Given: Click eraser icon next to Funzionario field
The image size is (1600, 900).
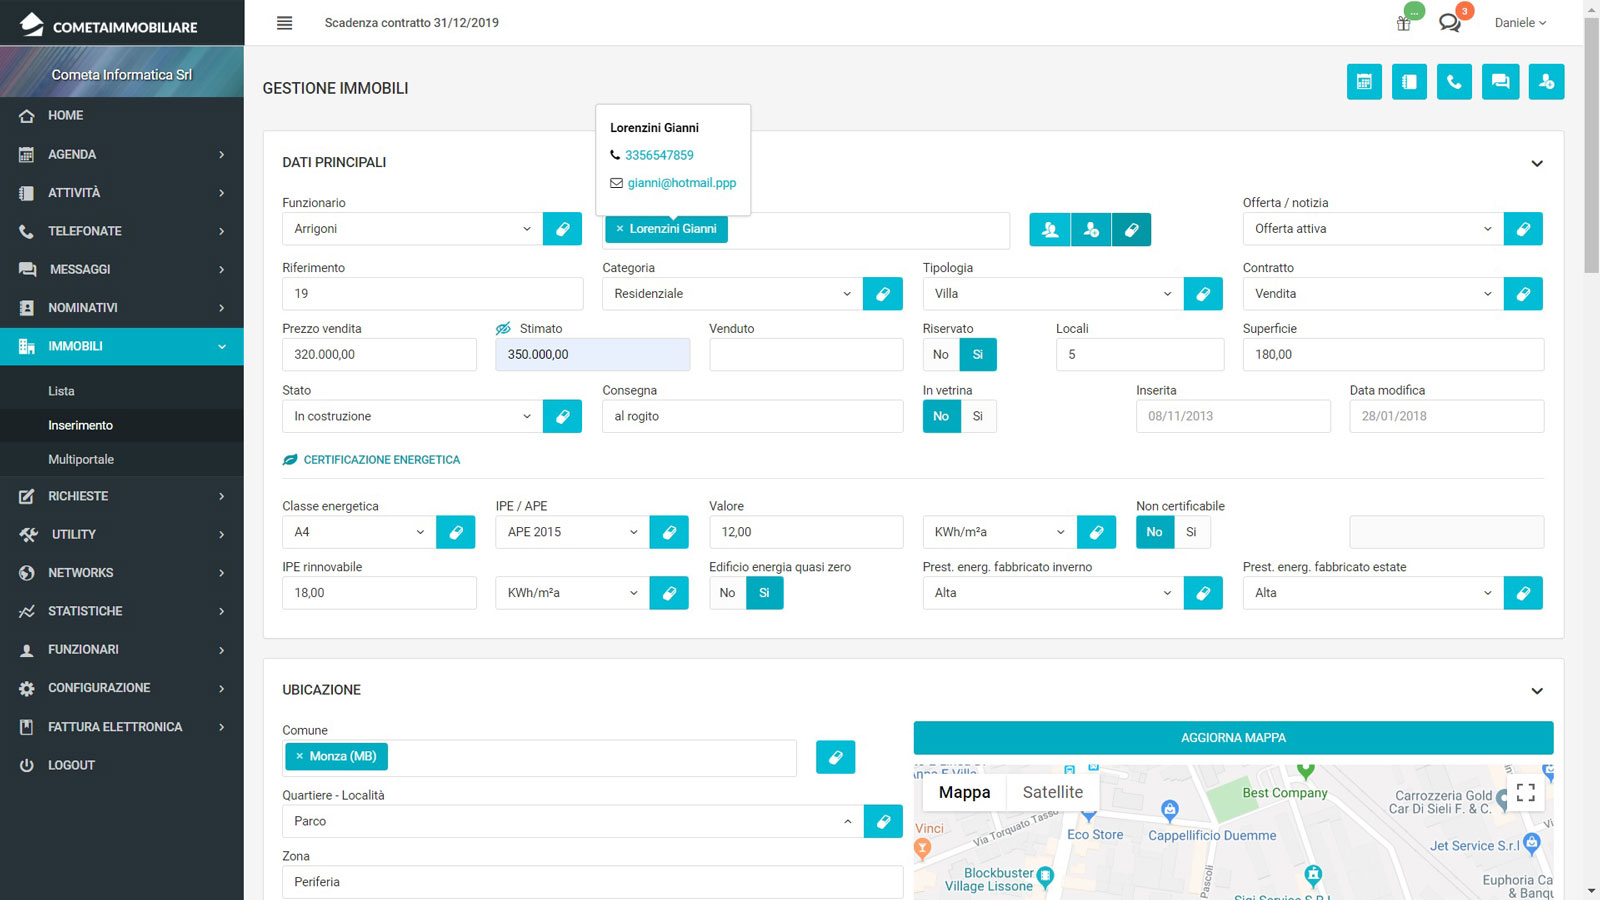Looking at the screenshot, I should tap(562, 229).
